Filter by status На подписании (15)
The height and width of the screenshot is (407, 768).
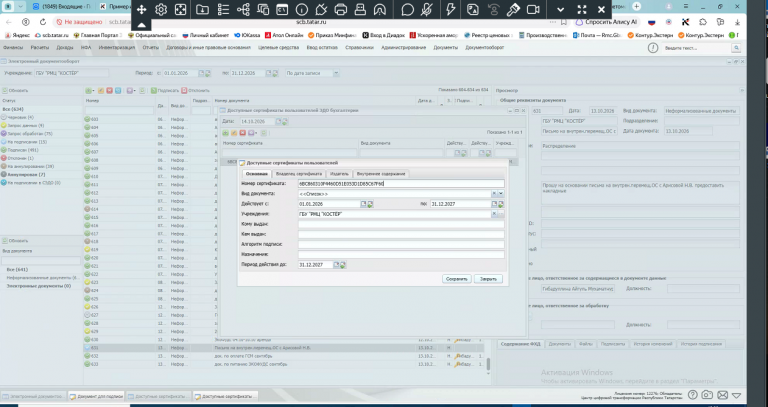pos(24,142)
